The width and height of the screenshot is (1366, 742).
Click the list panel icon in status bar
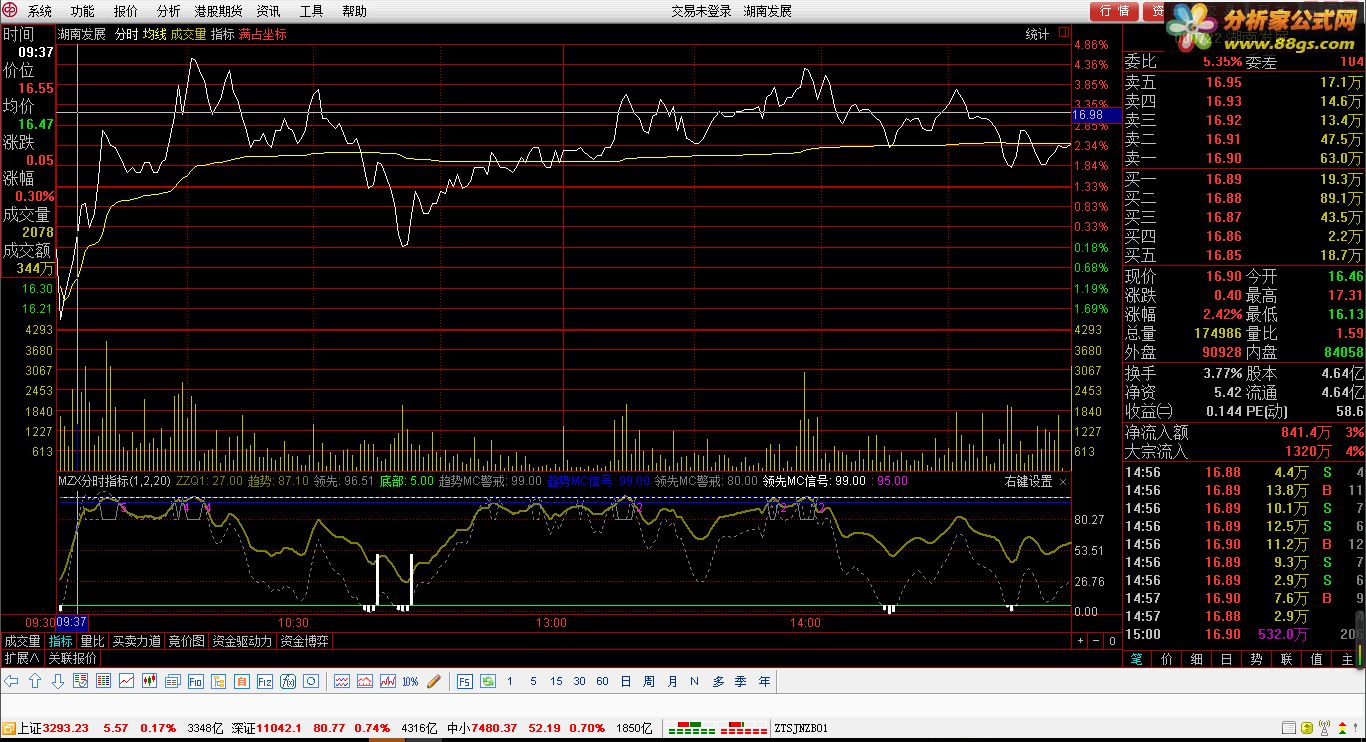click(1289, 727)
